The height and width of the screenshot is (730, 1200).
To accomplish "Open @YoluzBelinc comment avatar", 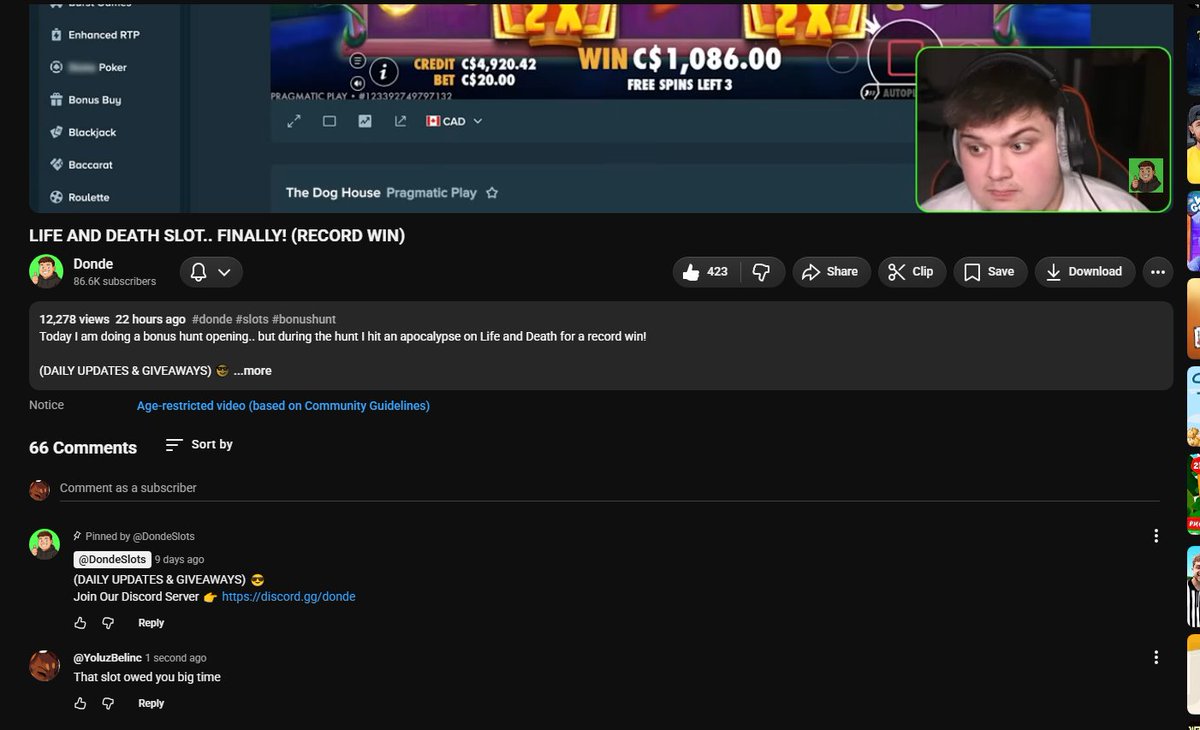I will pos(45,666).
